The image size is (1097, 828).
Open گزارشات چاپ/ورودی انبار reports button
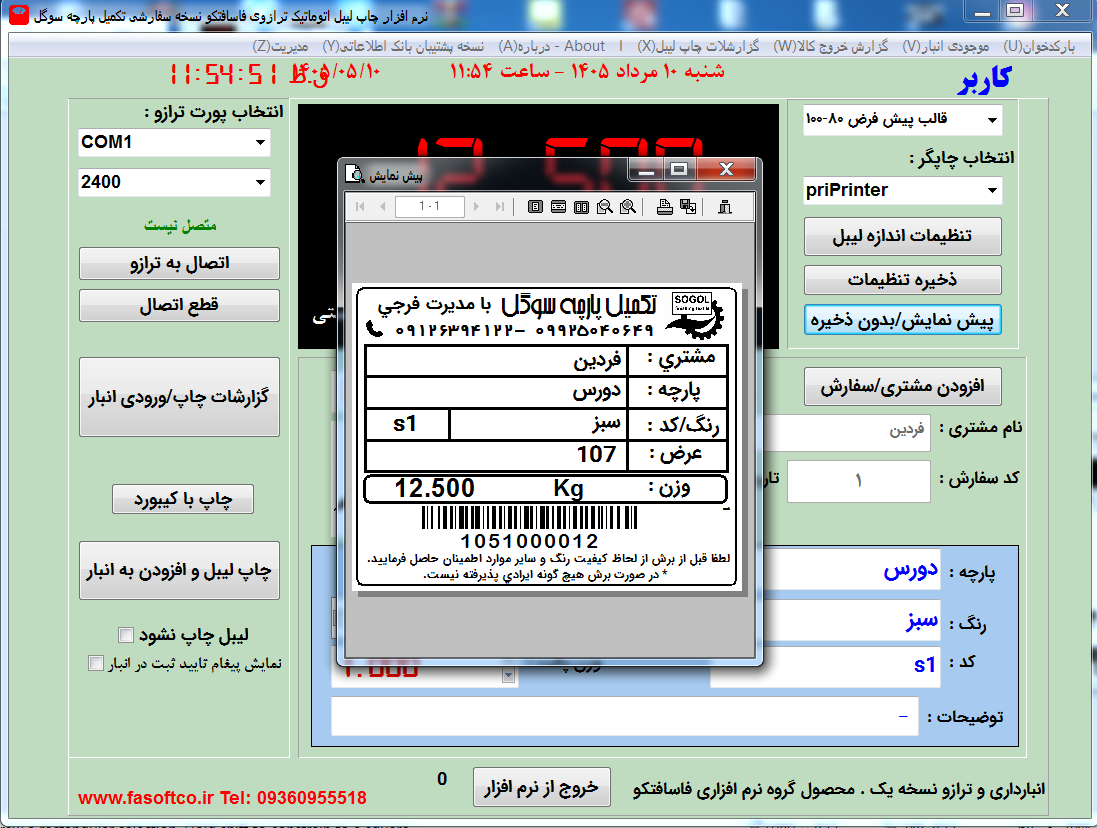(179, 397)
